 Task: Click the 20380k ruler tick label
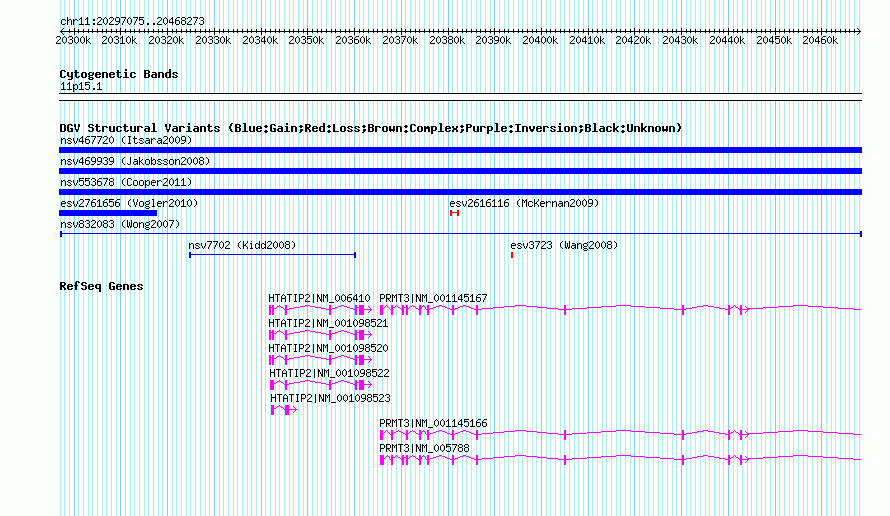click(x=447, y=40)
